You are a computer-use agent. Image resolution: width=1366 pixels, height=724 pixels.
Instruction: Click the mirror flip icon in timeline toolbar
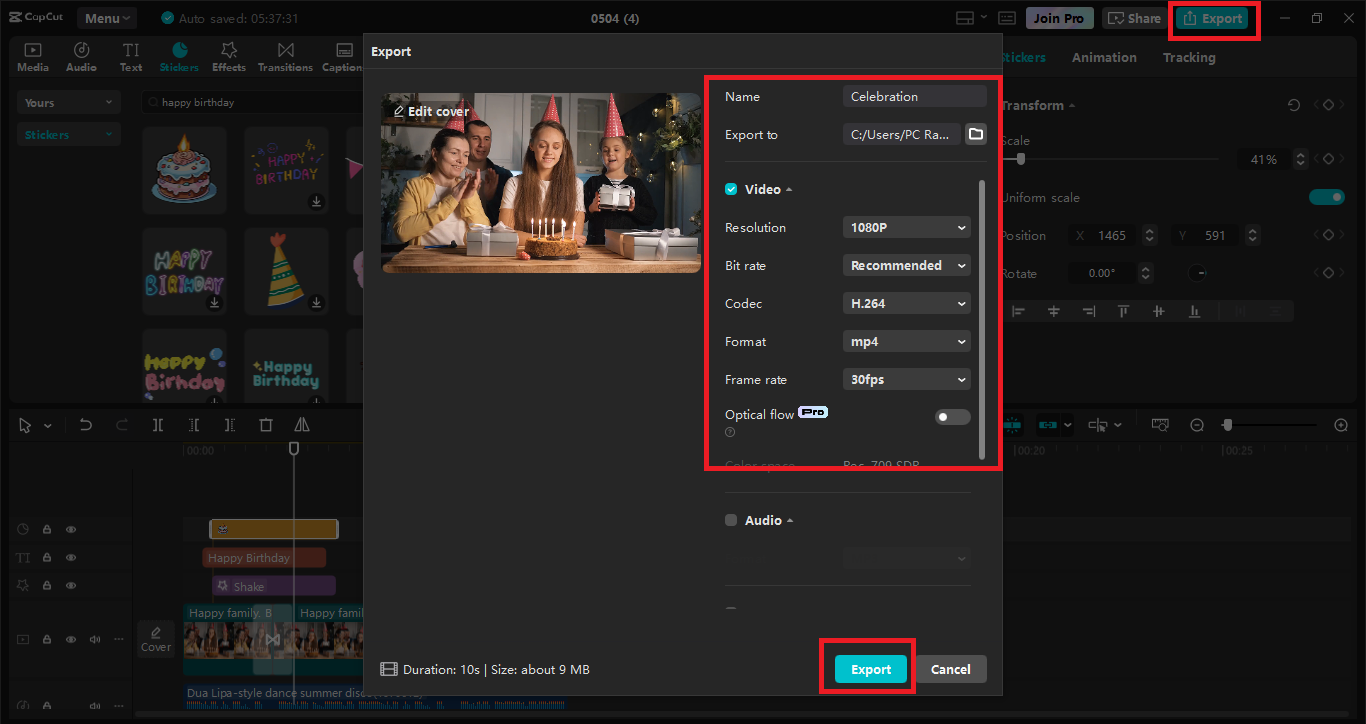[302, 425]
